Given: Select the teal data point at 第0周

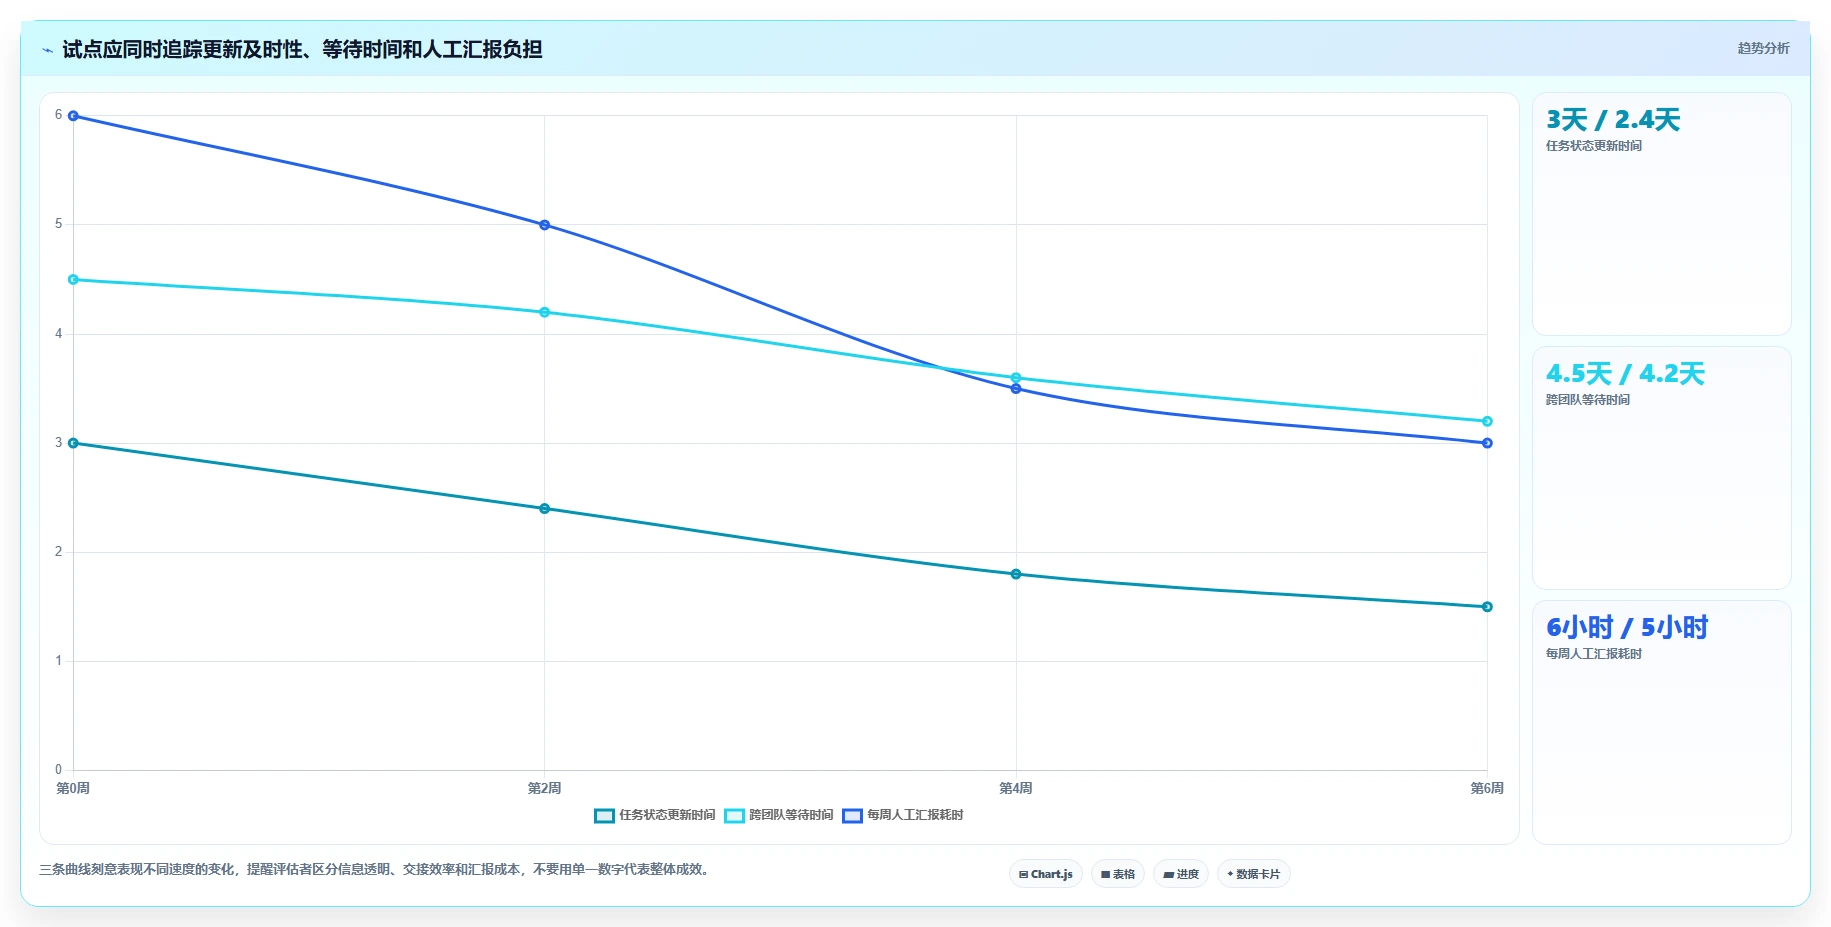Looking at the screenshot, I should (73, 443).
